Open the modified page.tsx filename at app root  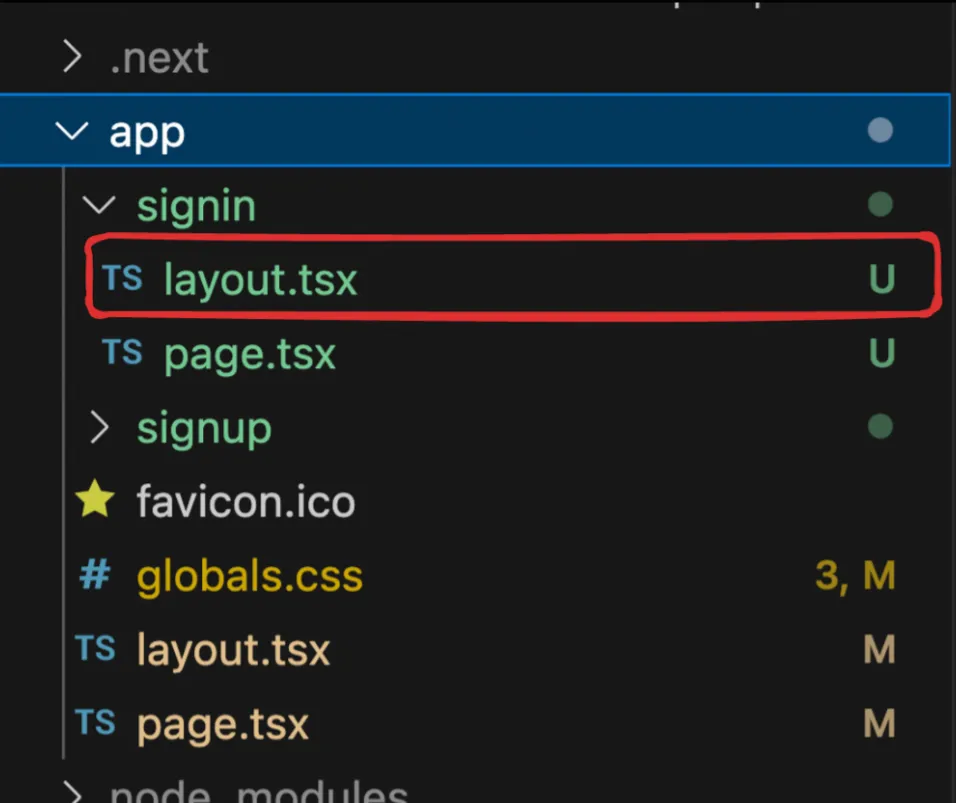click(223, 723)
